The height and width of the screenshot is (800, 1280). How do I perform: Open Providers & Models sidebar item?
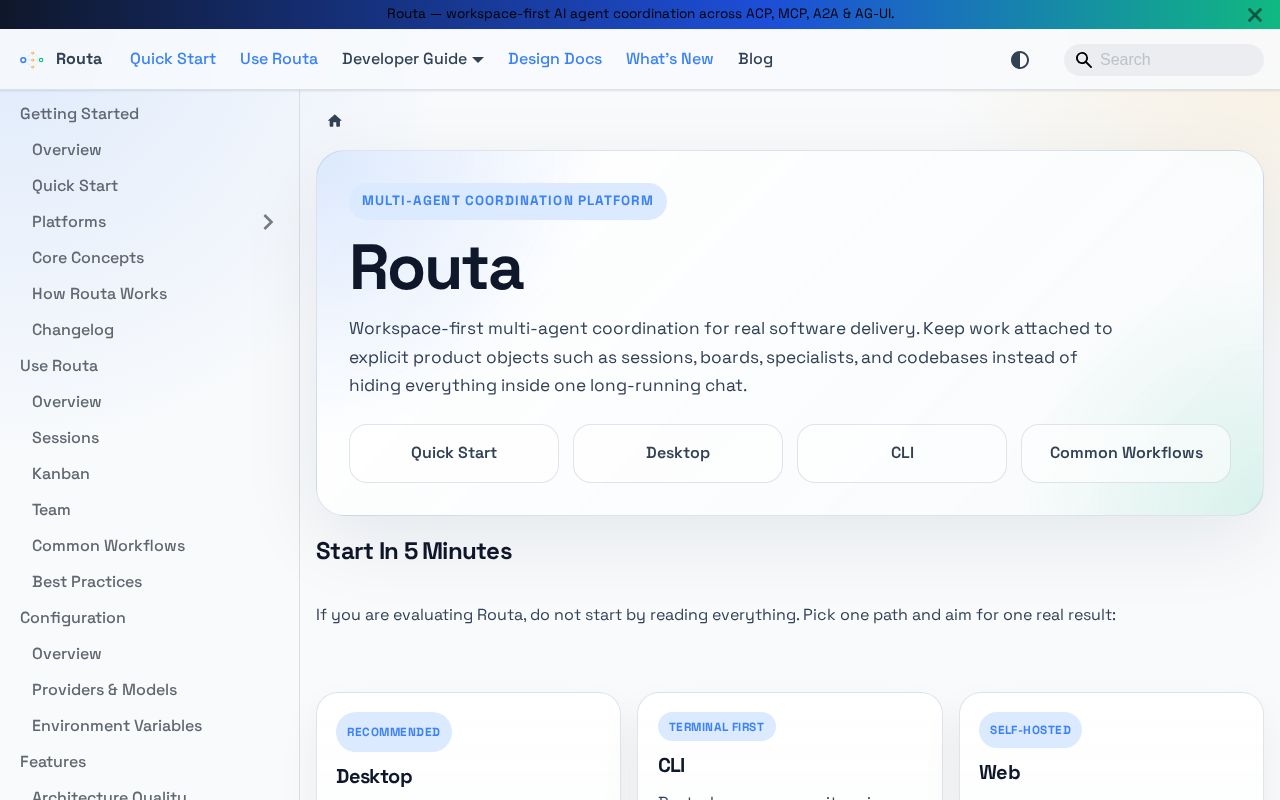click(x=104, y=690)
